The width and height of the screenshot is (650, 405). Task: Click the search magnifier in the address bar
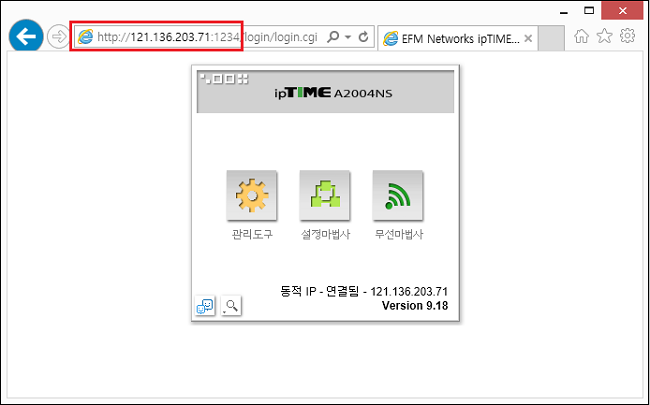(x=333, y=37)
